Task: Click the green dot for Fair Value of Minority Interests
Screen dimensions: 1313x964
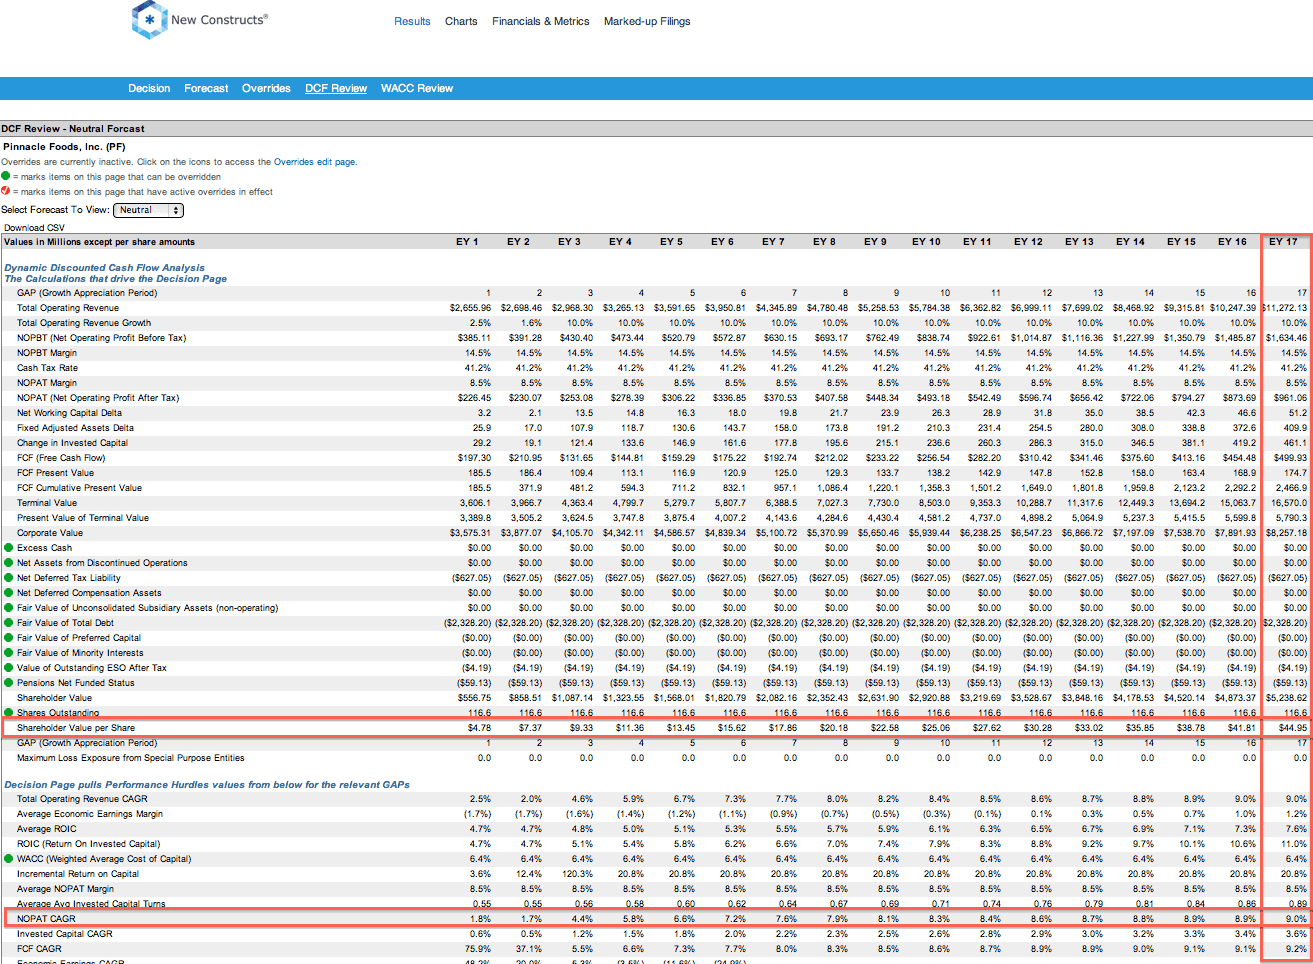Action: 8,653
